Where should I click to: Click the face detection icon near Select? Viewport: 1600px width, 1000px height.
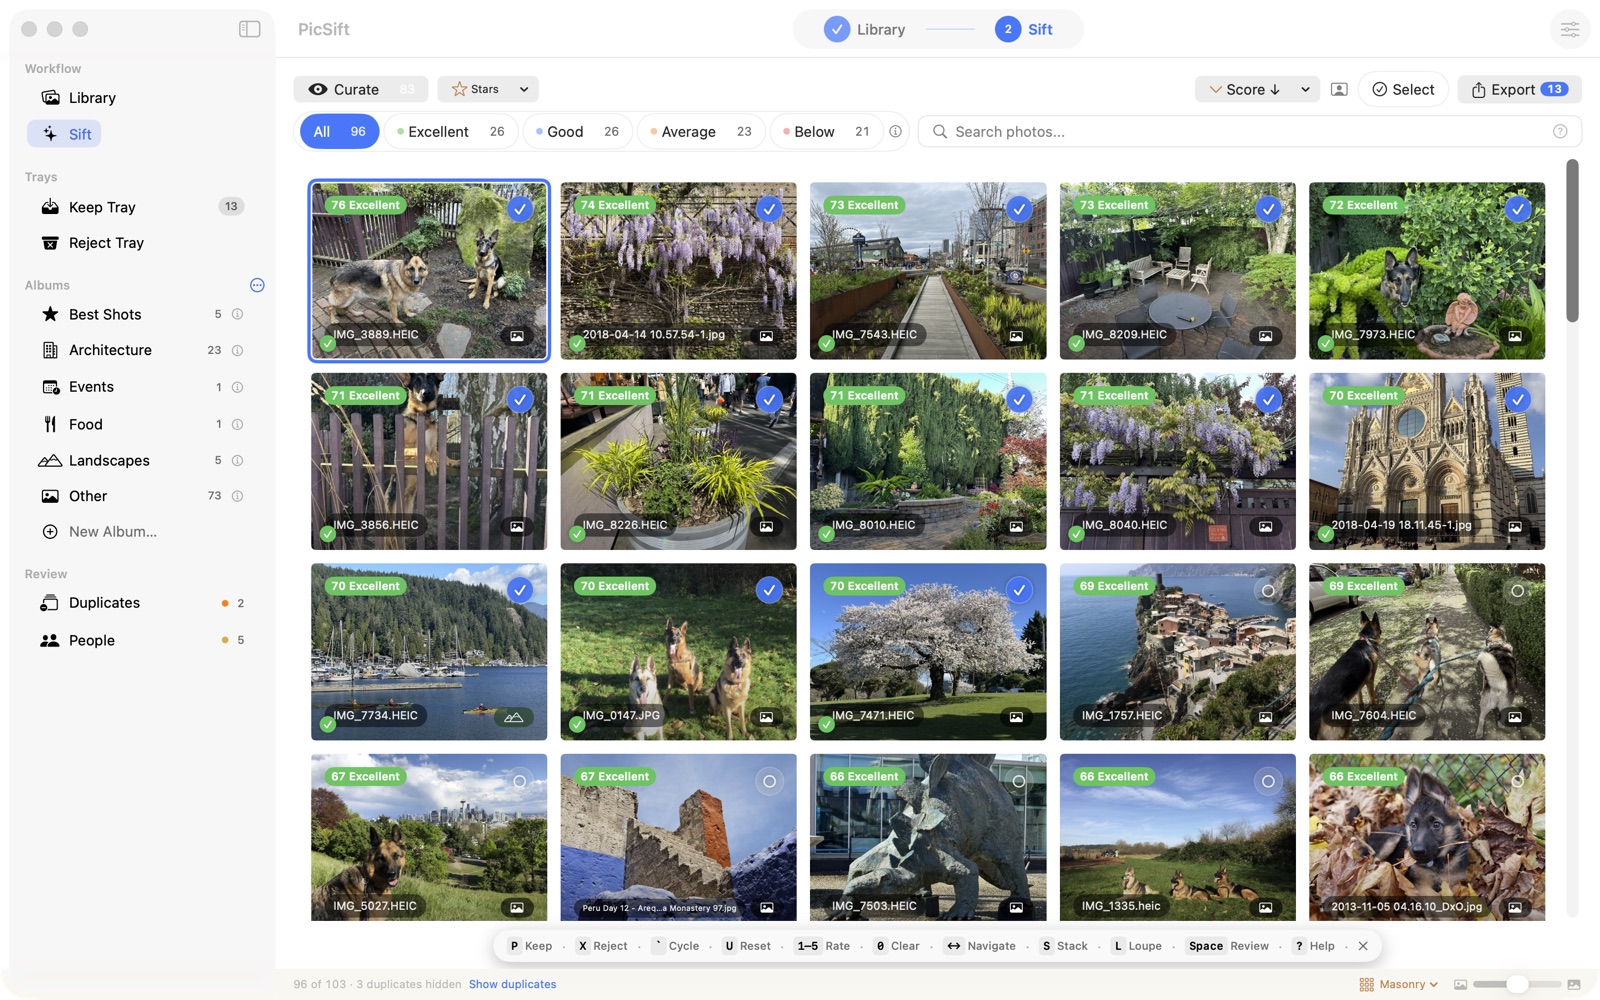point(1339,89)
